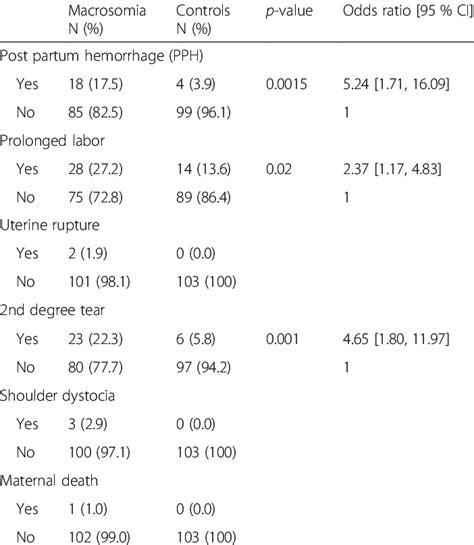Select the p-value column header
474x545 pixels.
coord(289,11)
